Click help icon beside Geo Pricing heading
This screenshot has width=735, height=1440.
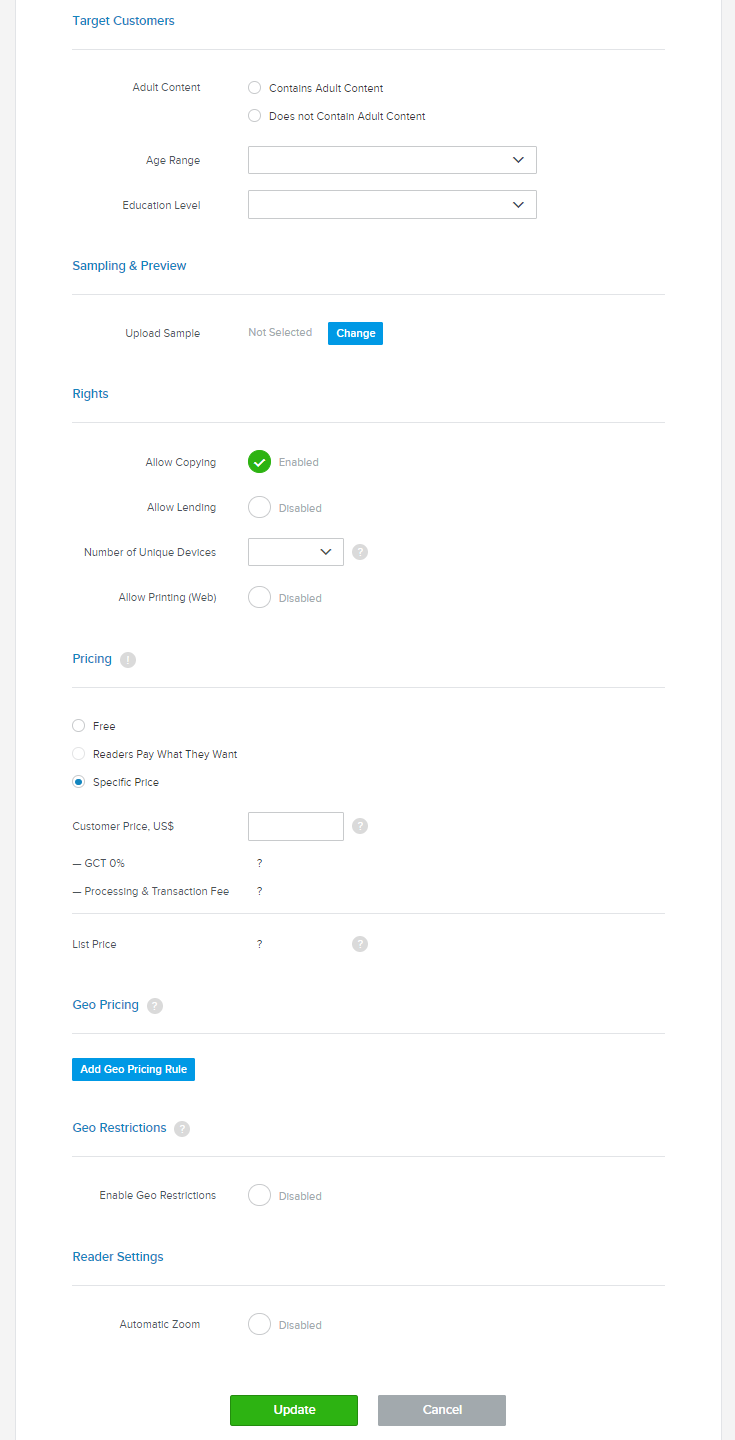155,1006
